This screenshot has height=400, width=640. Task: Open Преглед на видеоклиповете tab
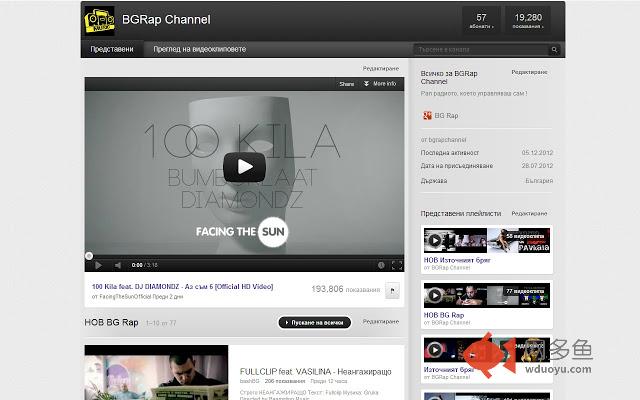(x=200, y=49)
